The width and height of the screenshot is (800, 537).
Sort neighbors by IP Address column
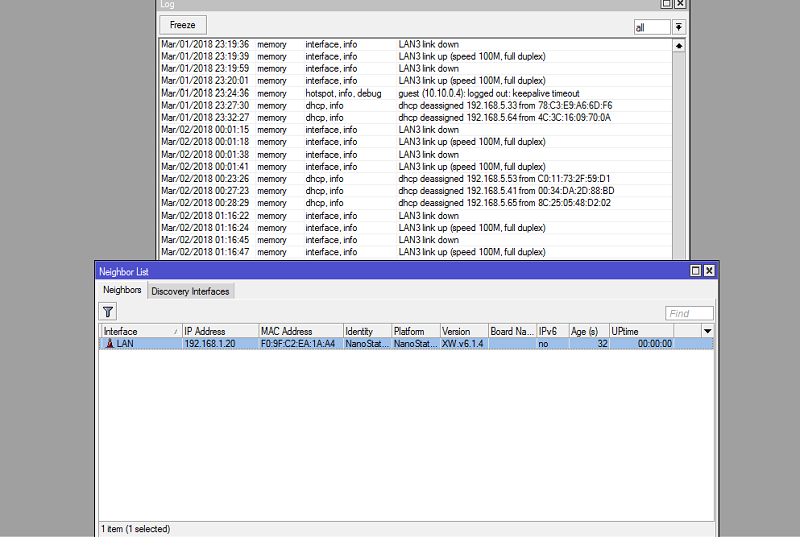pos(218,331)
